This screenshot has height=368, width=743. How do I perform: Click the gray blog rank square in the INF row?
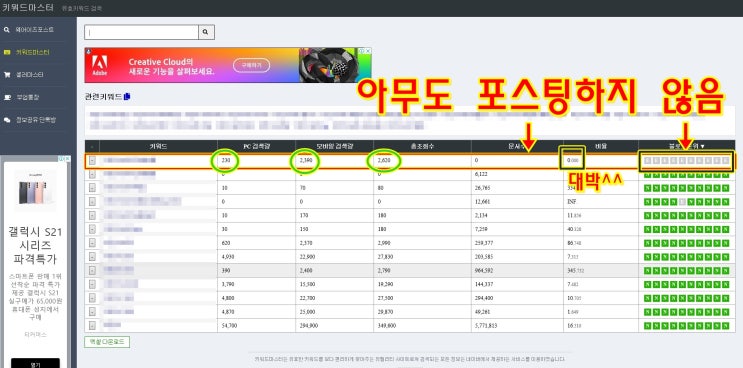[682, 202]
